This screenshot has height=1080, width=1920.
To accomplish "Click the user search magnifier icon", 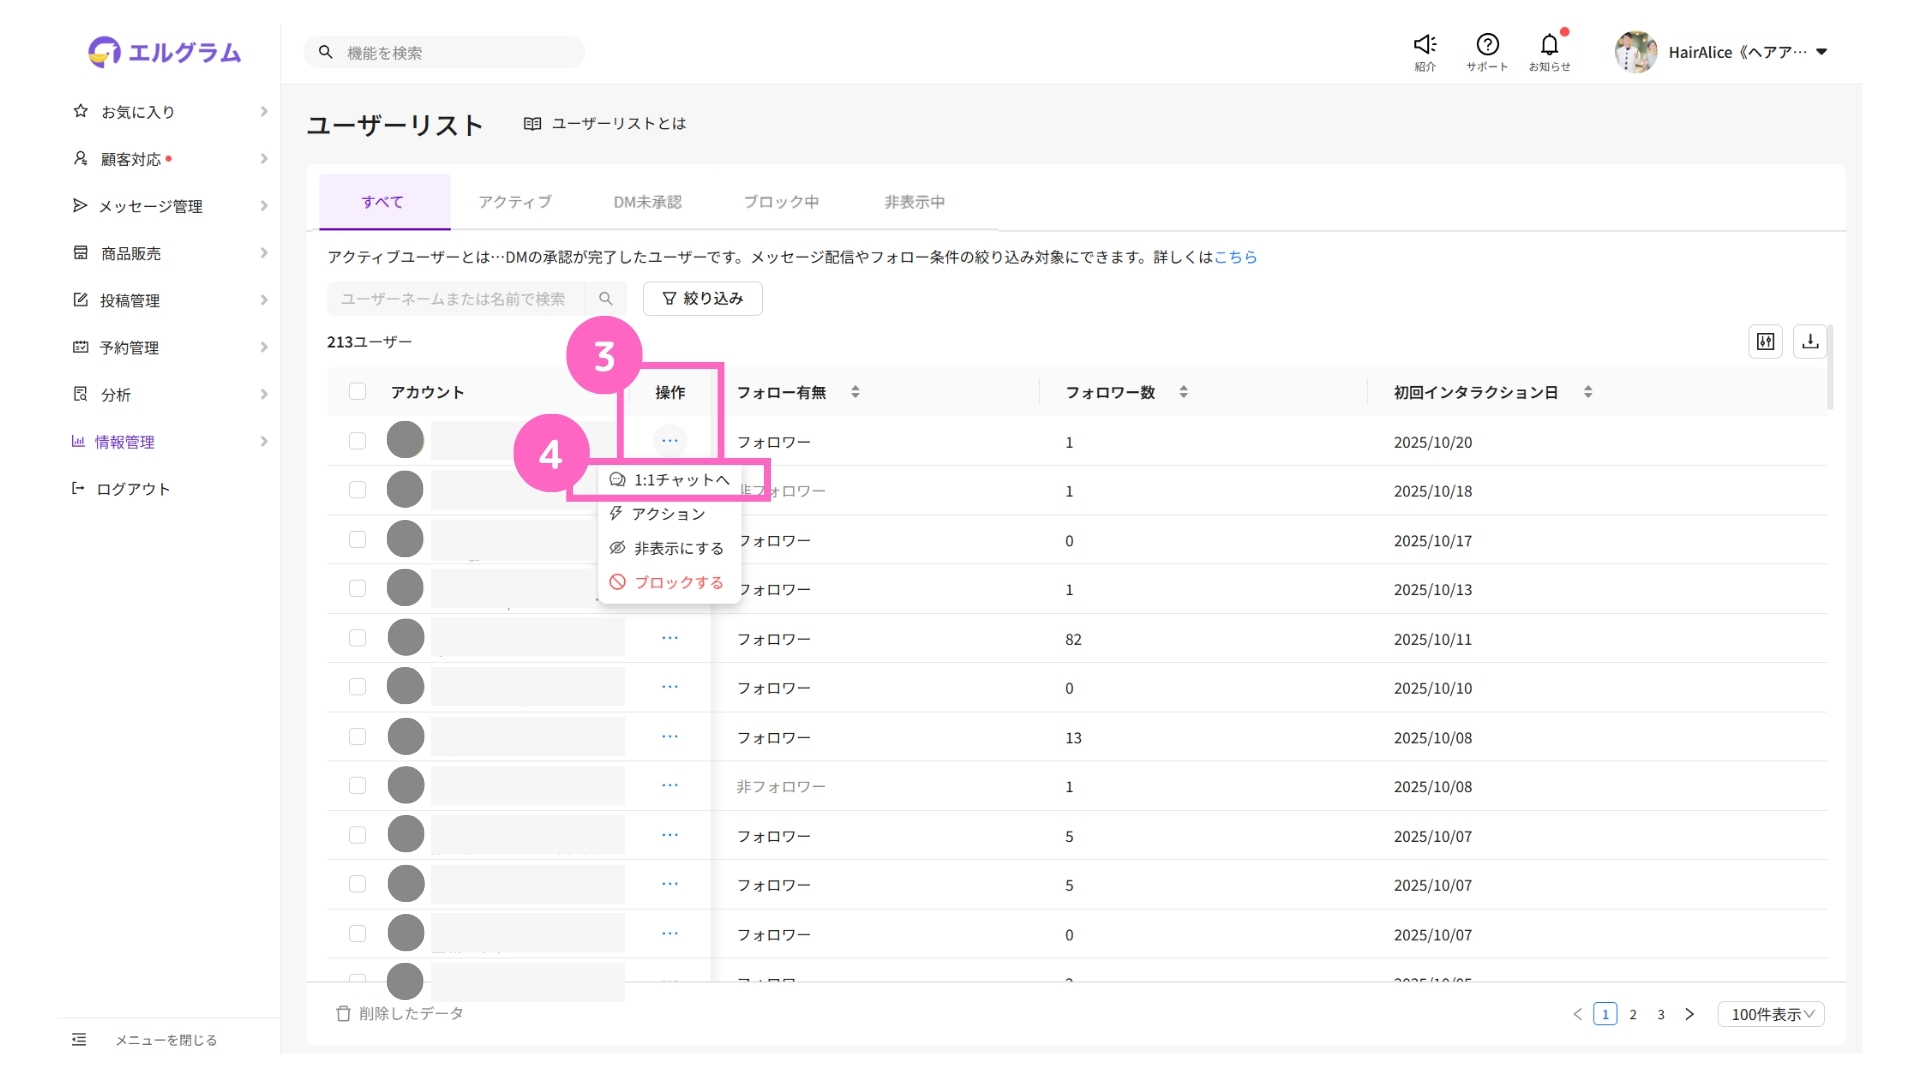I will [x=606, y=299].
